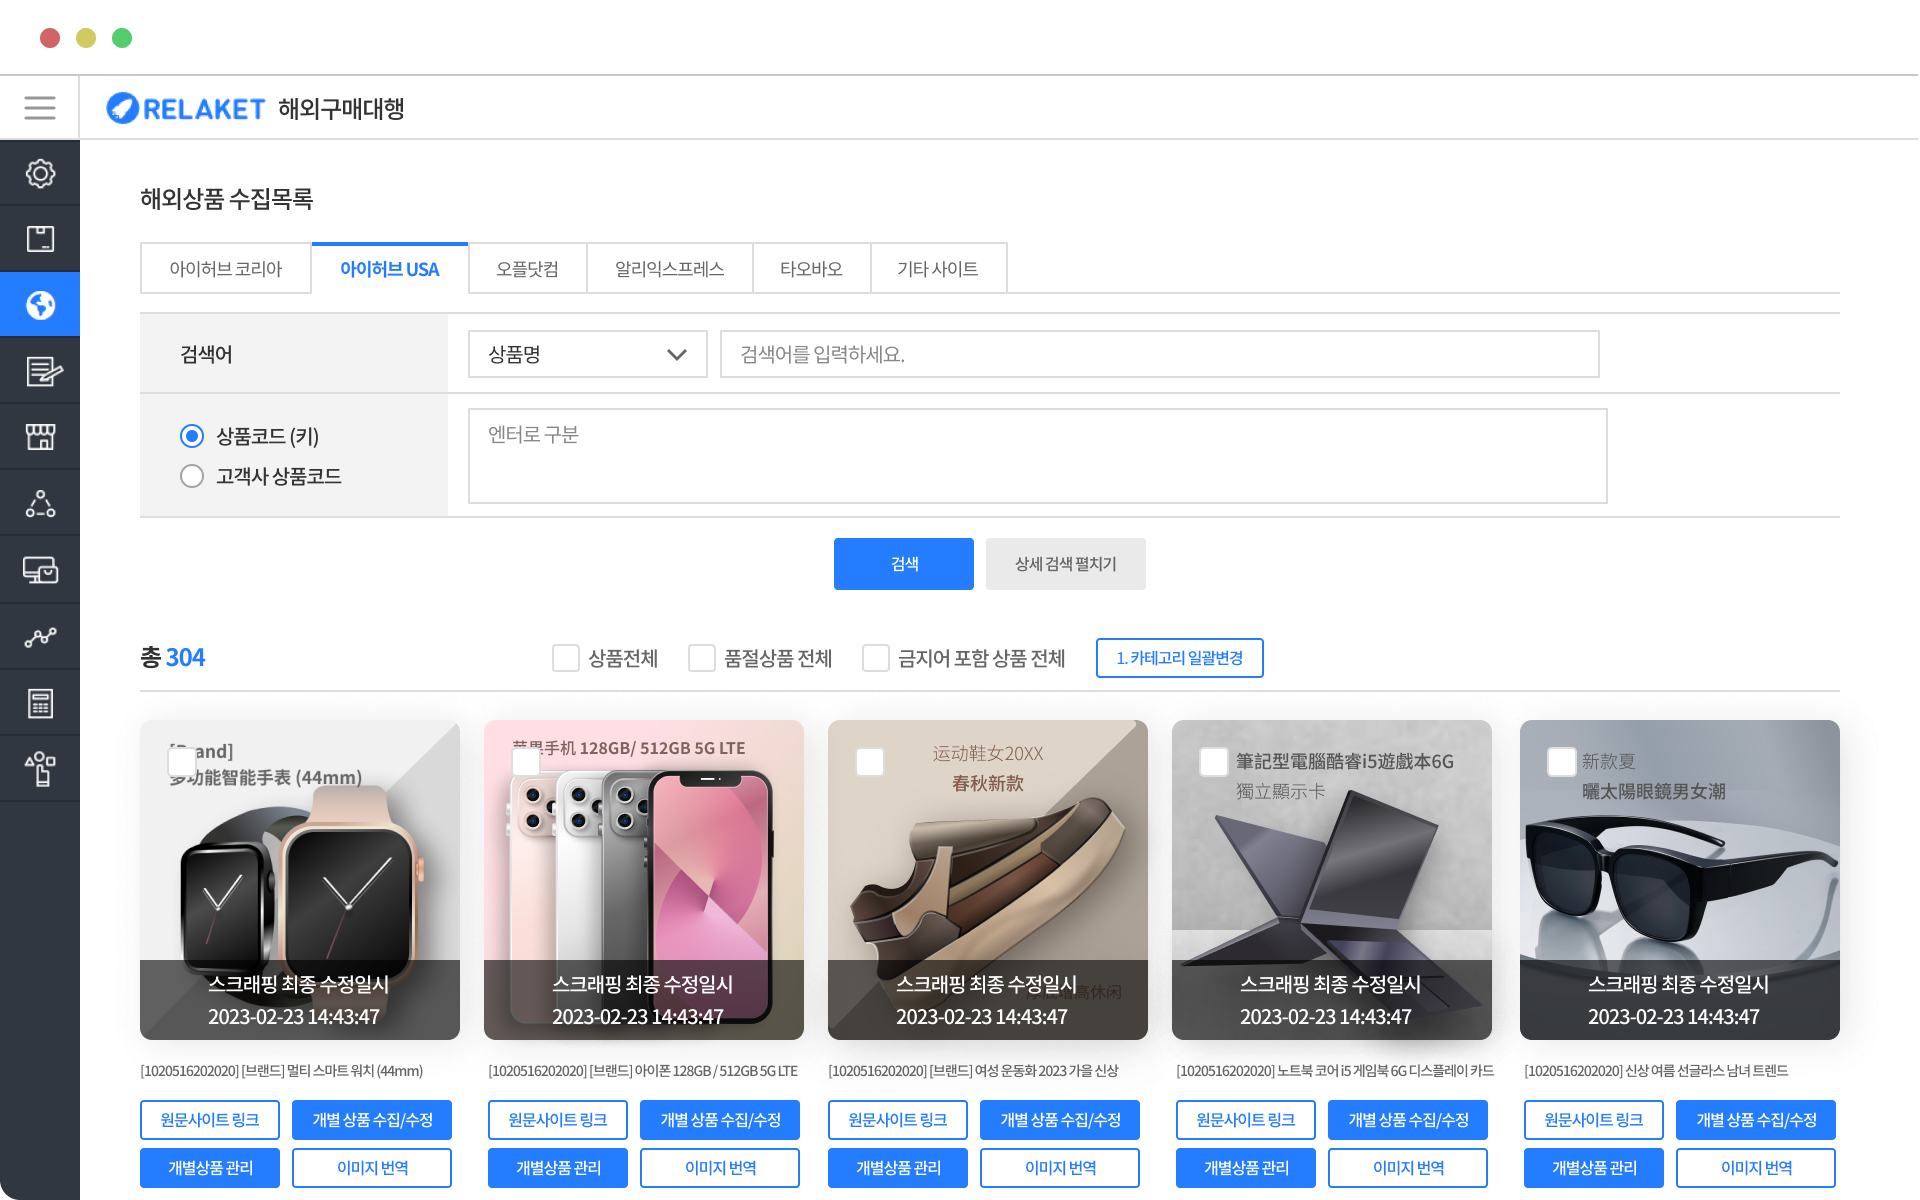This screenshot has height=1200, width=1920.
Task: Switch to the 타오바오 tab
Action: click(x=811, y=268)
